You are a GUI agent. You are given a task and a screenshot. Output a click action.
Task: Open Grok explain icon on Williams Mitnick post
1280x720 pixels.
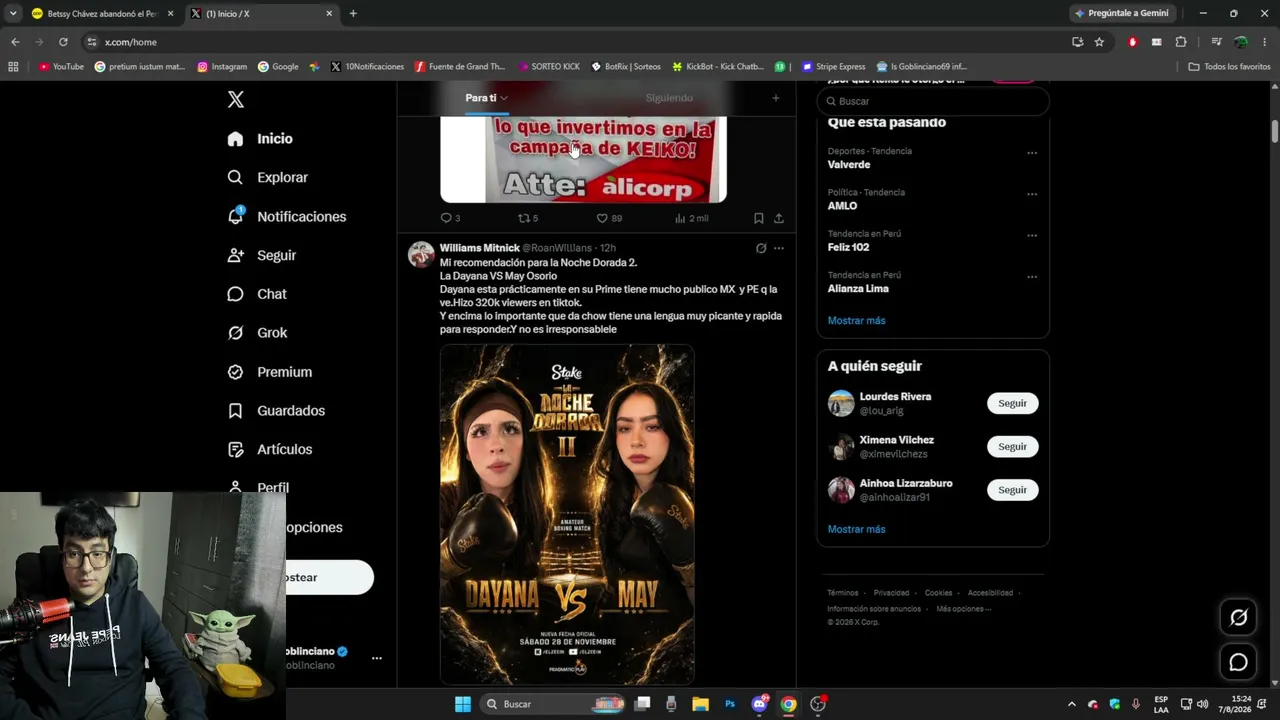[761, 248]
